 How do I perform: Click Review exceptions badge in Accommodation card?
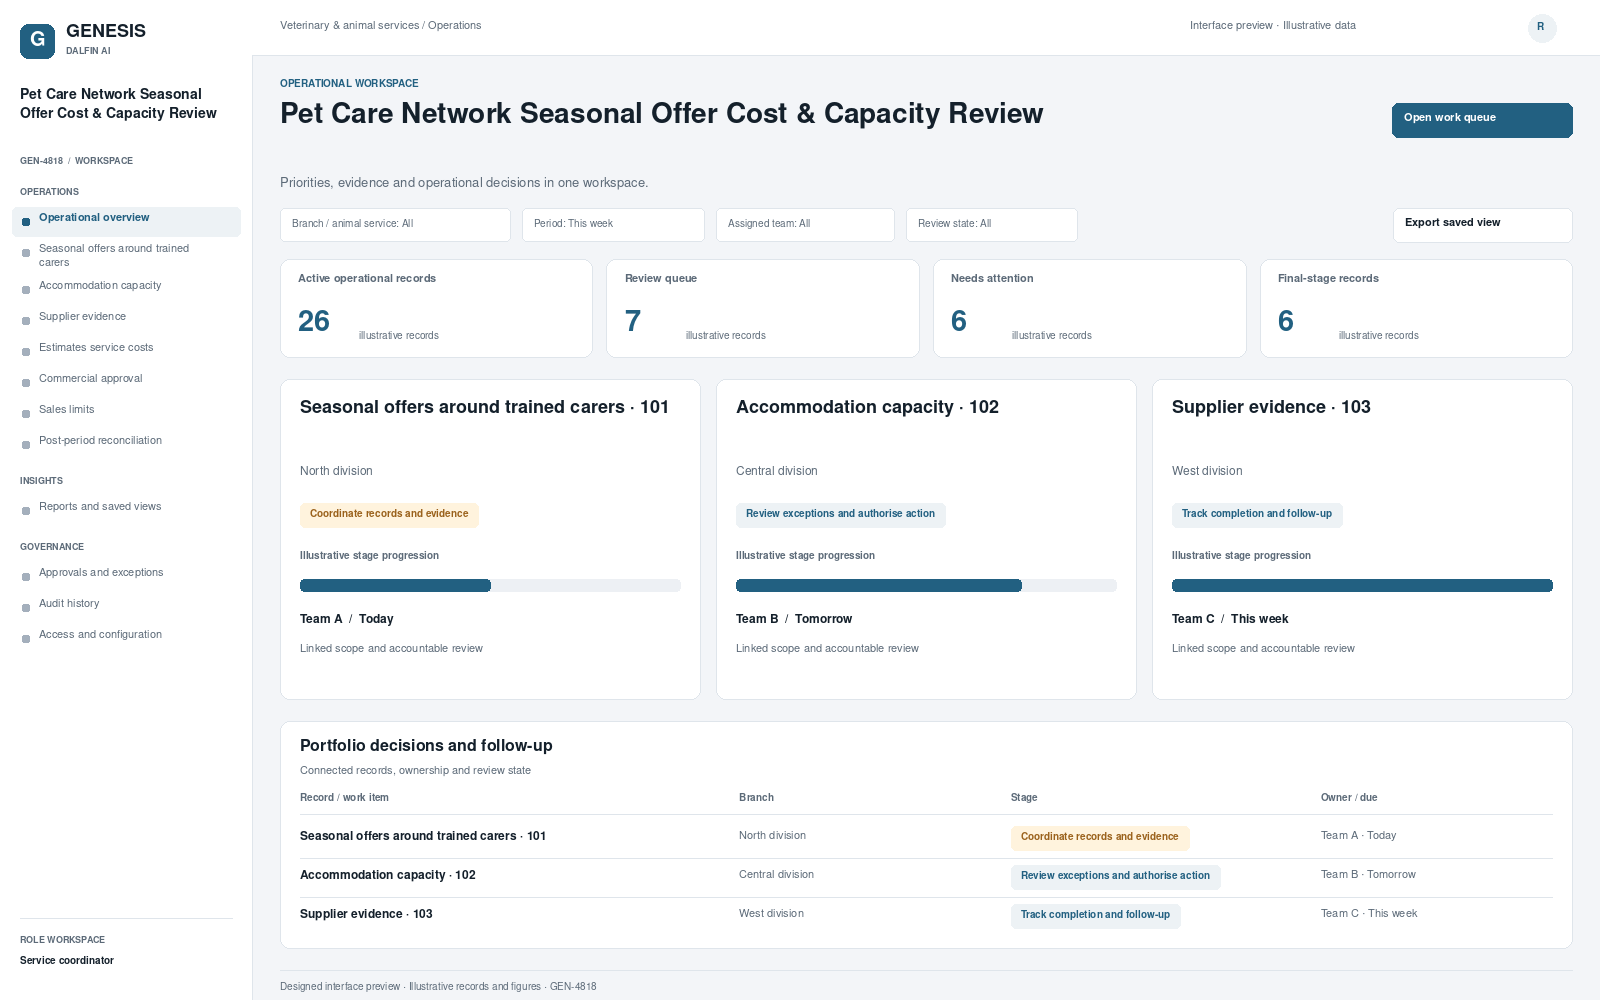point(840,515)
